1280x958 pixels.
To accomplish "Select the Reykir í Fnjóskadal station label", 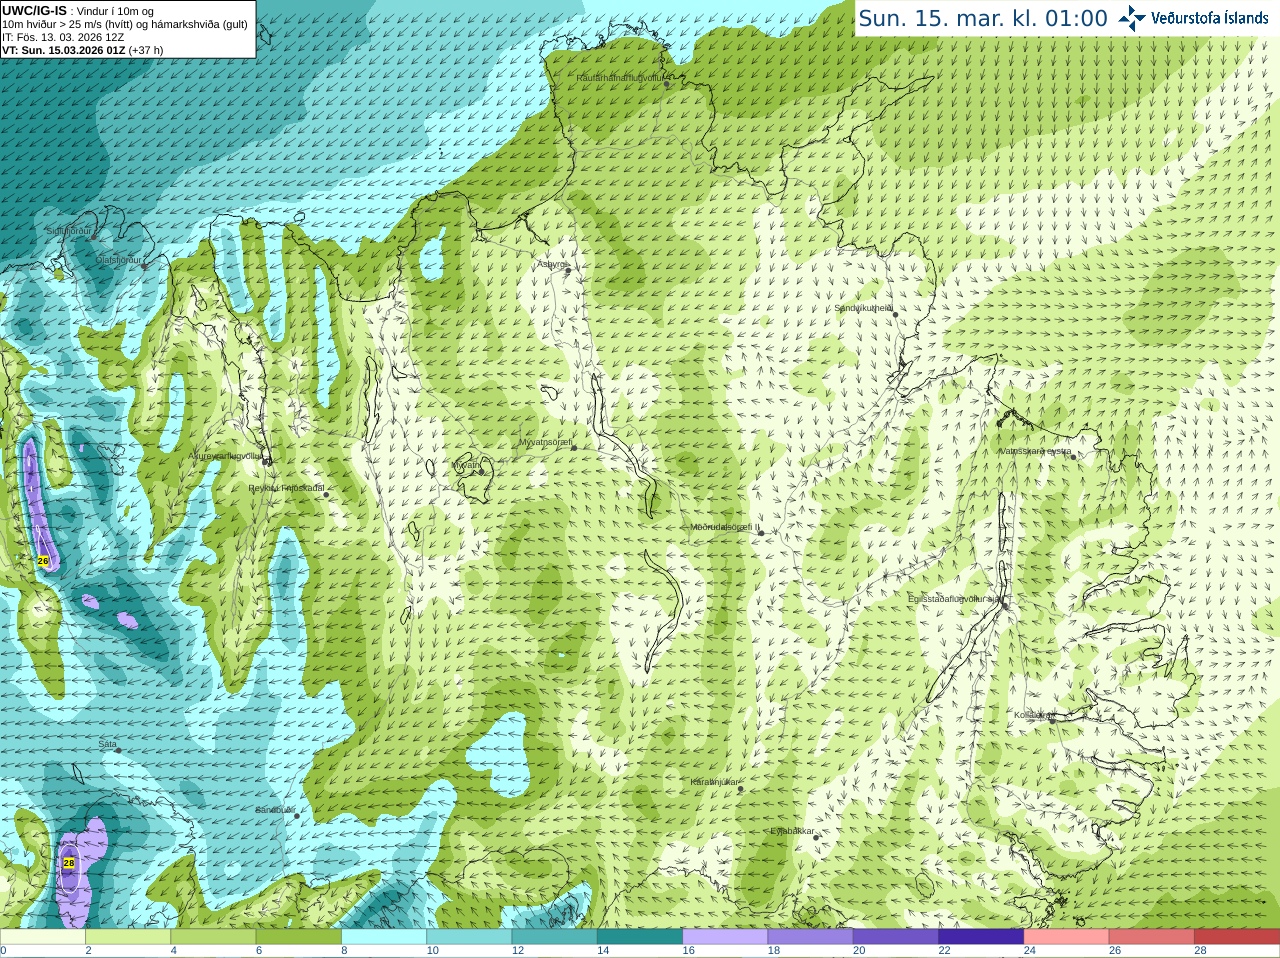I will point(286,488).
